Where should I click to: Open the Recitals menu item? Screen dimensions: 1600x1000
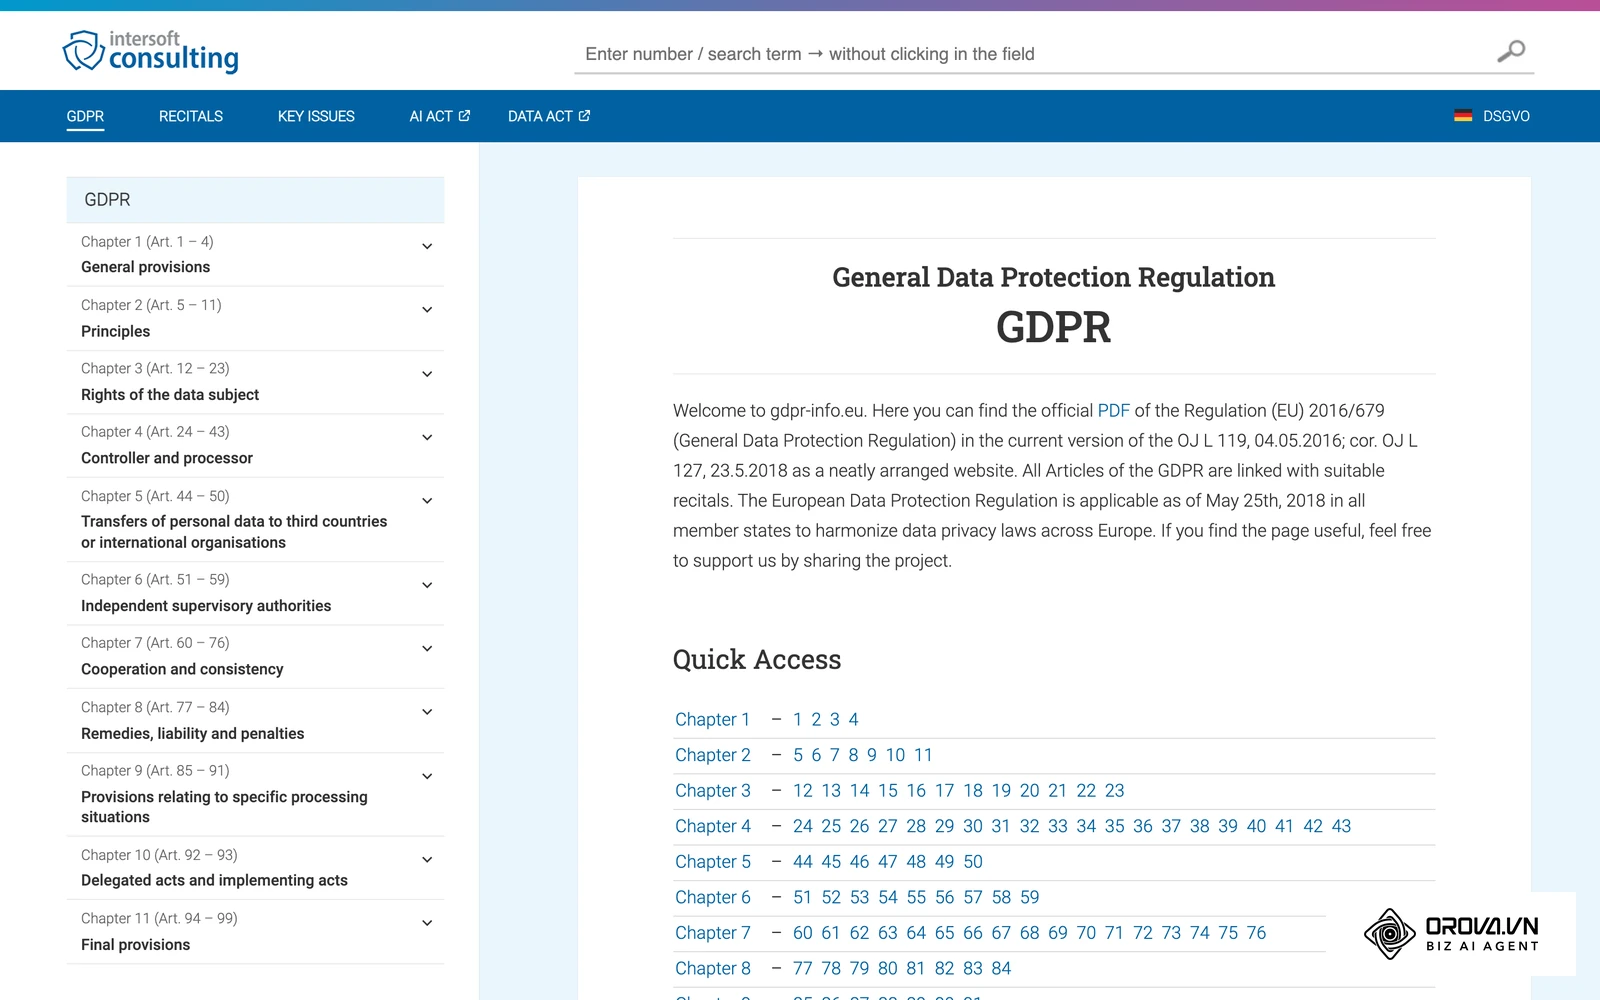pyautogui.click(x=191, y=116)
